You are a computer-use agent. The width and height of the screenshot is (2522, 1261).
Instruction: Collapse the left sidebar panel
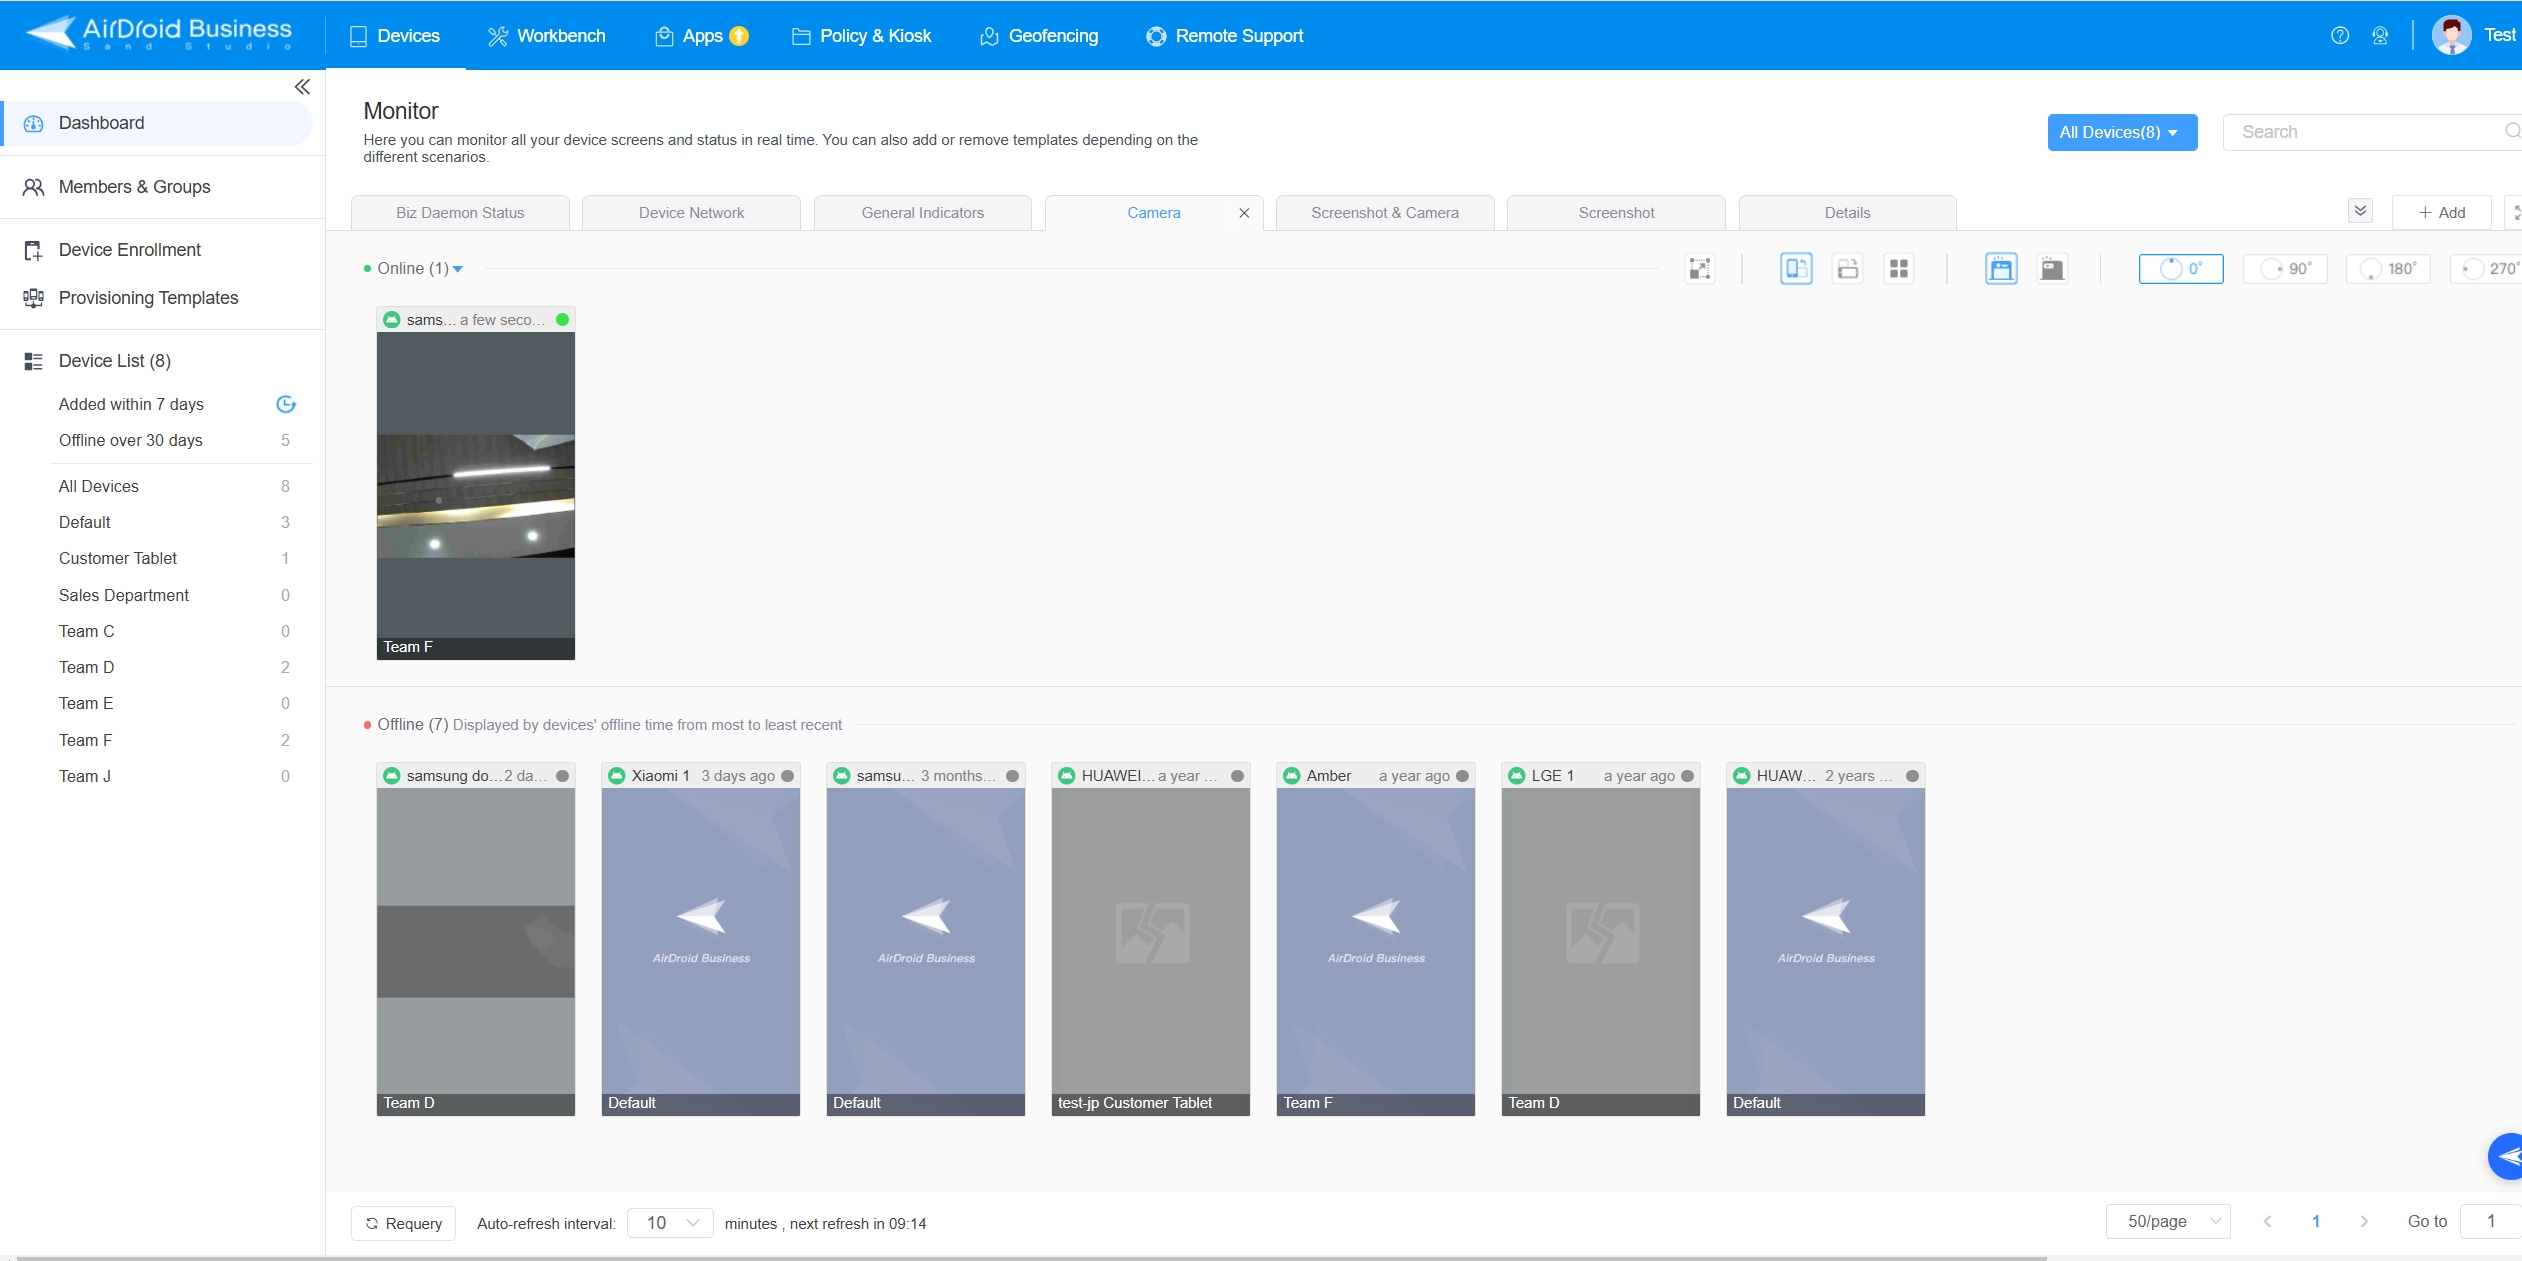coord(301,87)
